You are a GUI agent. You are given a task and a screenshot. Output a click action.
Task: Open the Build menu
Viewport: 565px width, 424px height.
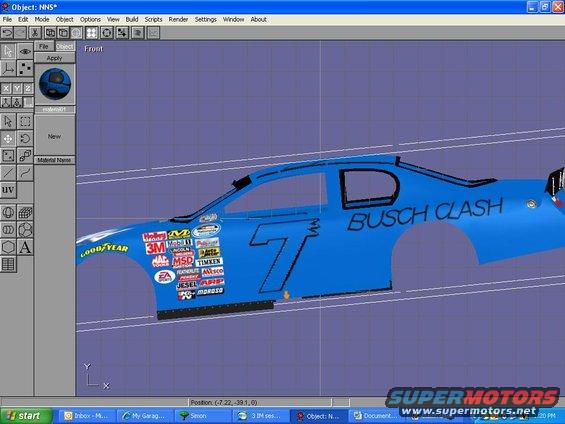point(132,19)
